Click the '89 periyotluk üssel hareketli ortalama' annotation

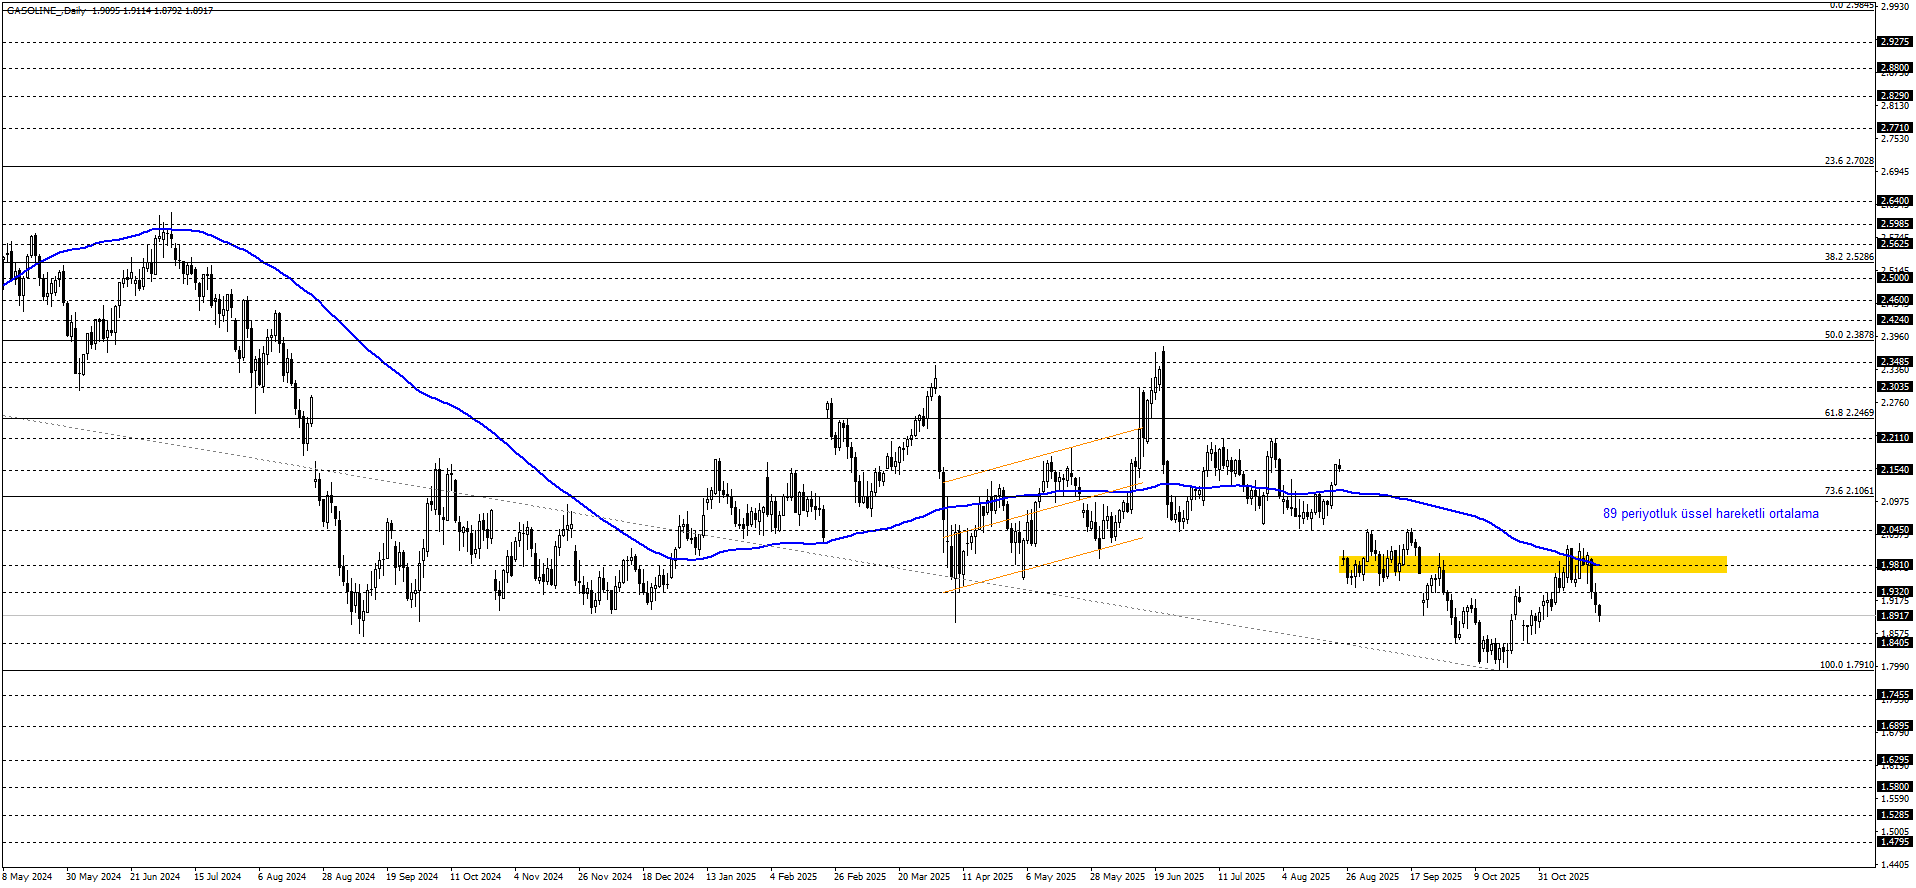1710,513
